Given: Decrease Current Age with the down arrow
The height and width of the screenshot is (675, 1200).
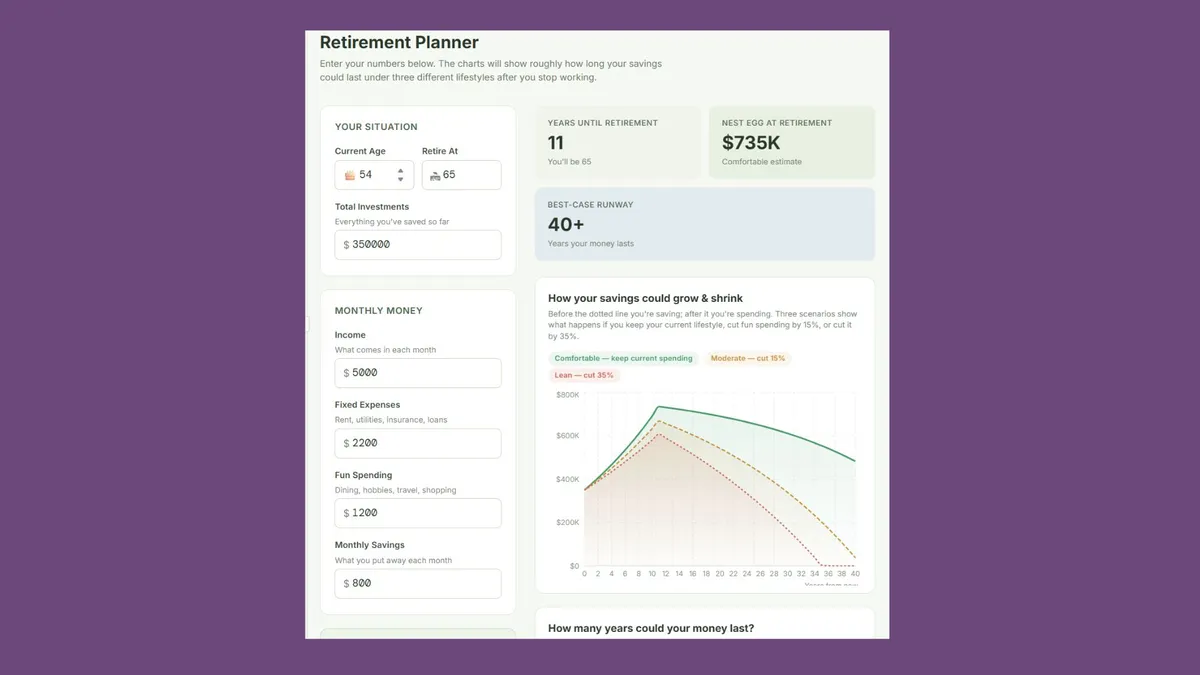Looking at the screenshot, I should [401, 180].
